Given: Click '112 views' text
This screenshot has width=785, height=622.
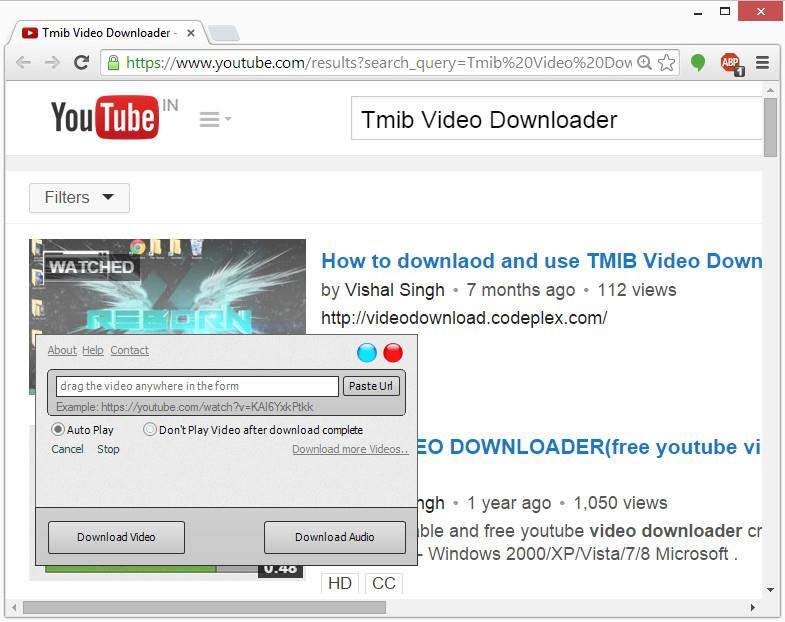Looking at the screenshot, I should tap(637, 290).
